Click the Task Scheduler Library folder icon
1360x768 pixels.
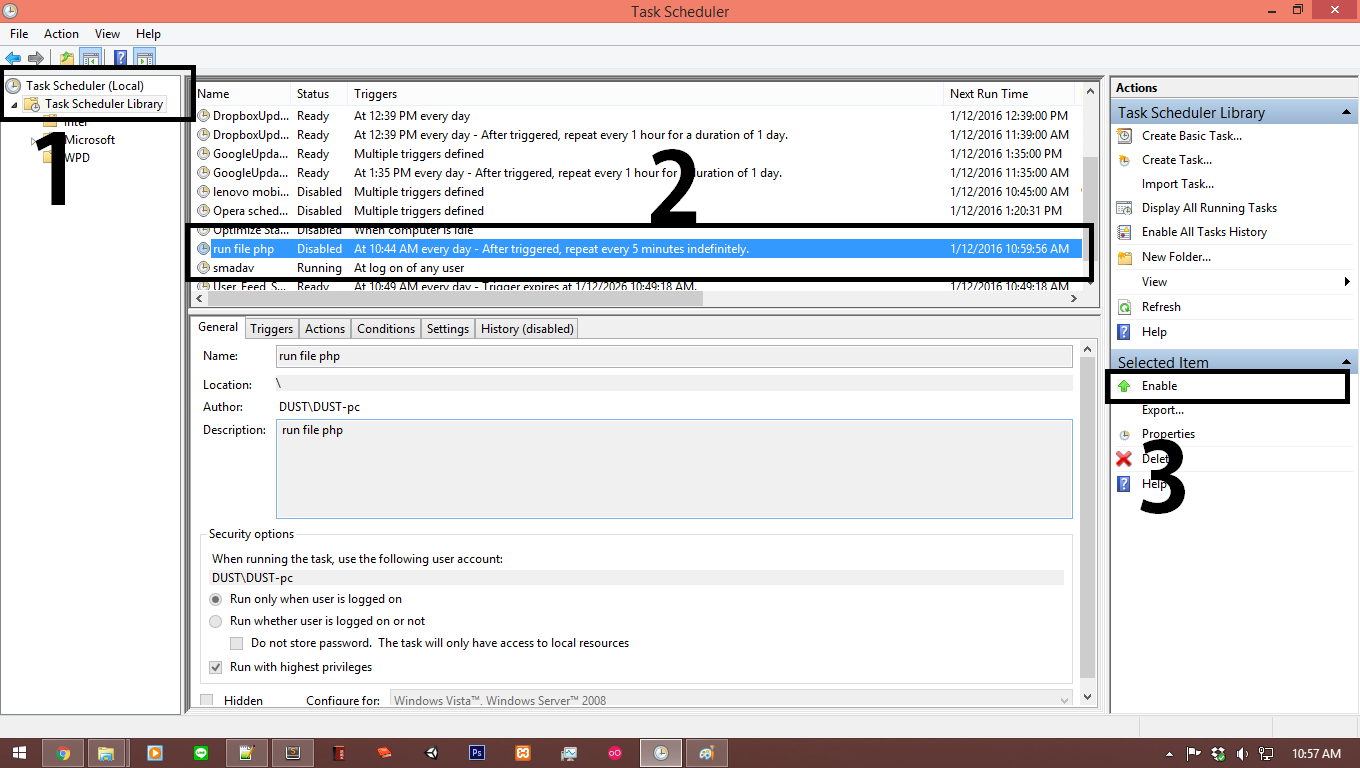click(32, 104)
